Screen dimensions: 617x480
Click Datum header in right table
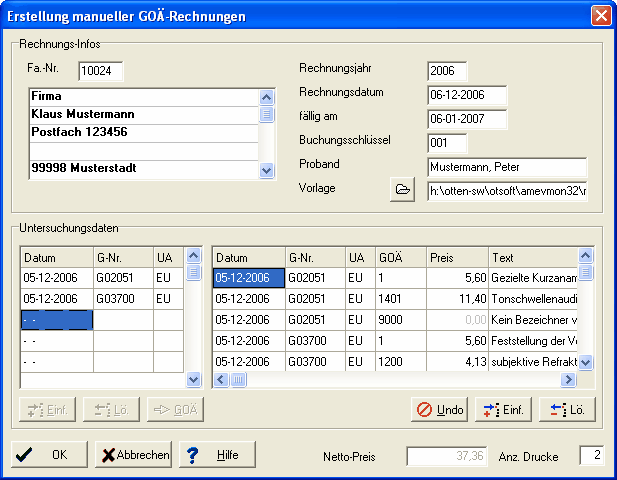249,258
